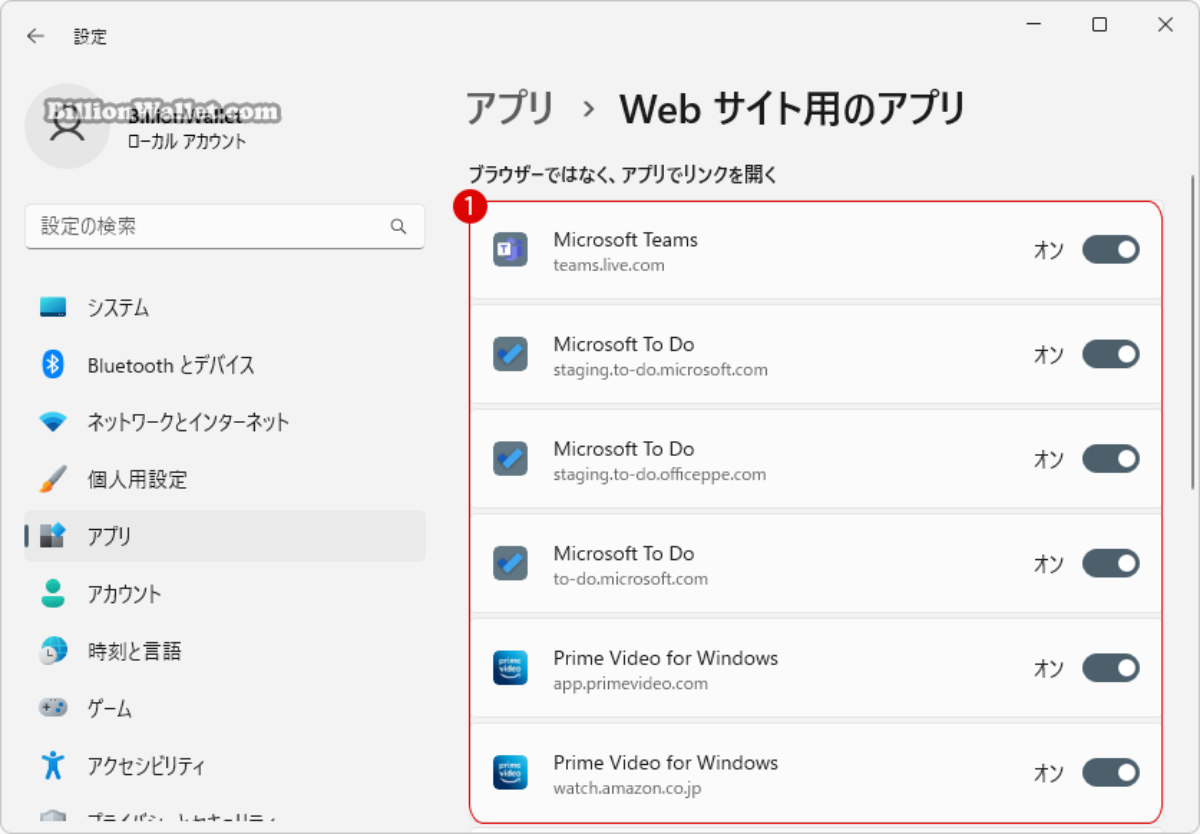The image size is (1200, 834).
Task: Open the アプリ breadcrumb link
Action: [x=510, y=110]
